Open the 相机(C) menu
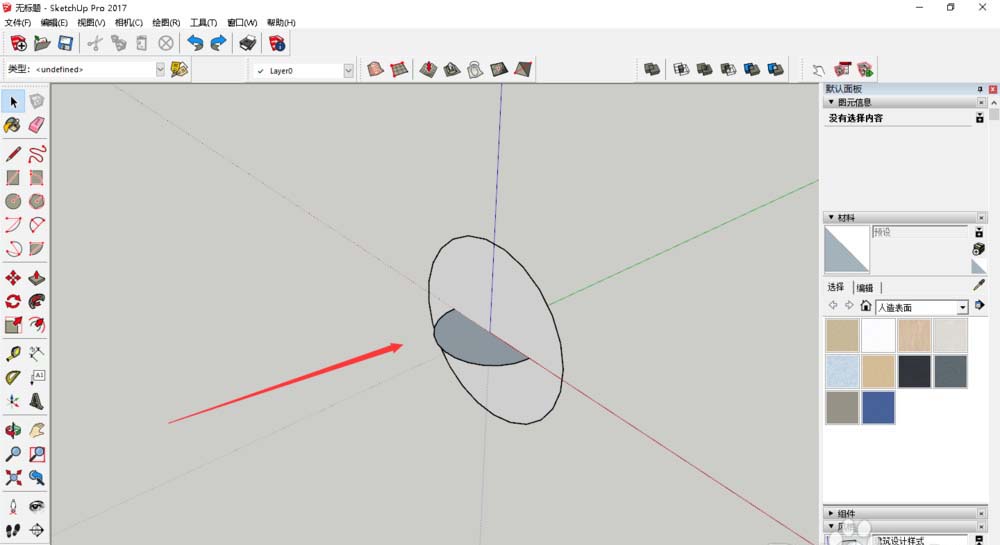Viewport: 1000px width, 545px height. click(x=129, y=22)
